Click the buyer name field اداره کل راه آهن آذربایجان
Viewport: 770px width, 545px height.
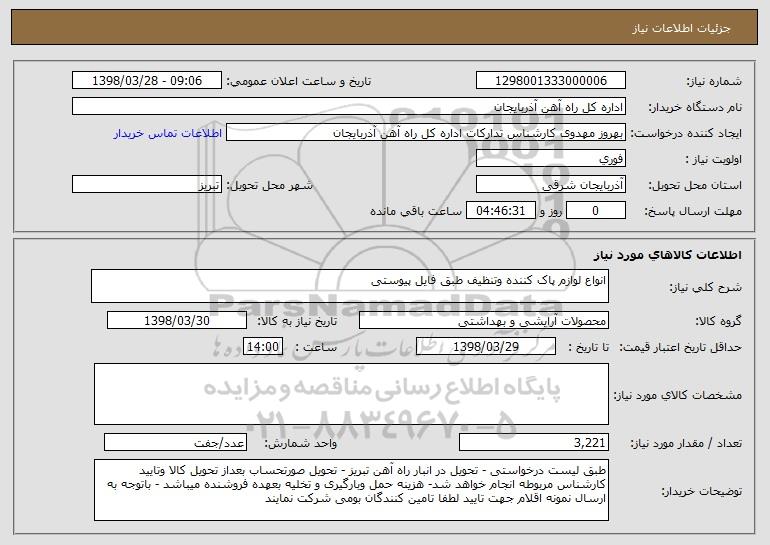click(x=349, y=107)
